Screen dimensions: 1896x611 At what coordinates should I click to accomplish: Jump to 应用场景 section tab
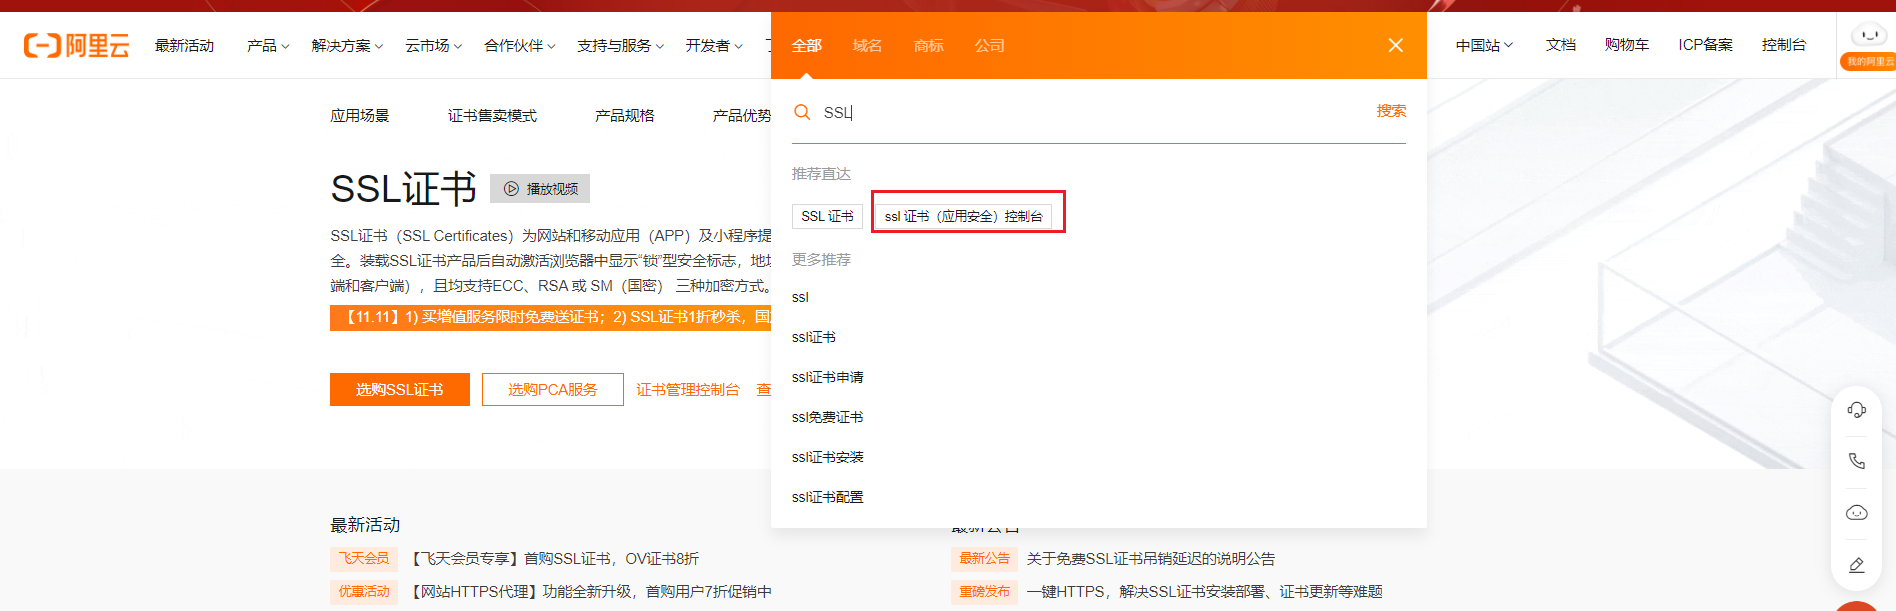(360, 116)
